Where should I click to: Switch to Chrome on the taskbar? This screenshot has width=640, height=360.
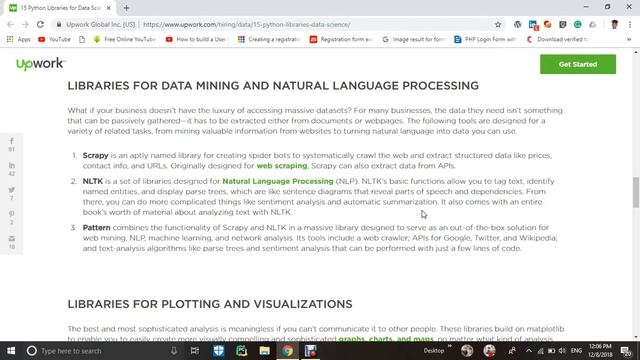coord(287,351)
